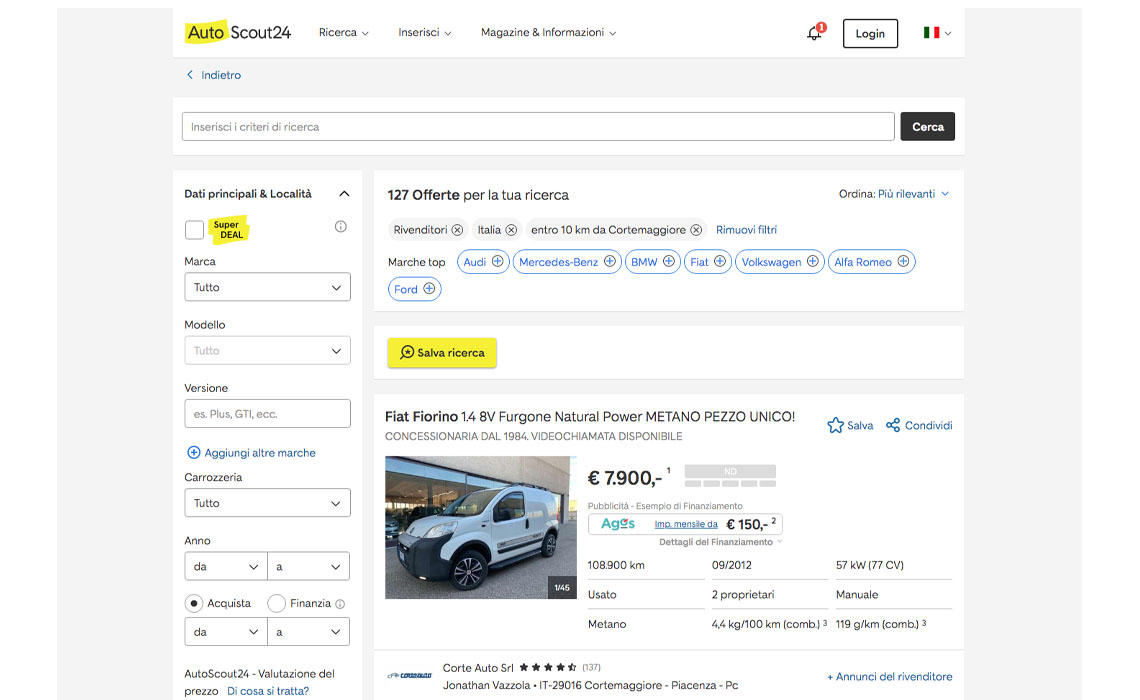The height and width of the screenshot is (700, 1140).
Task: Add Mercedes-Benz brand filter
Action: pyautogui.click(x=567, y=262)
